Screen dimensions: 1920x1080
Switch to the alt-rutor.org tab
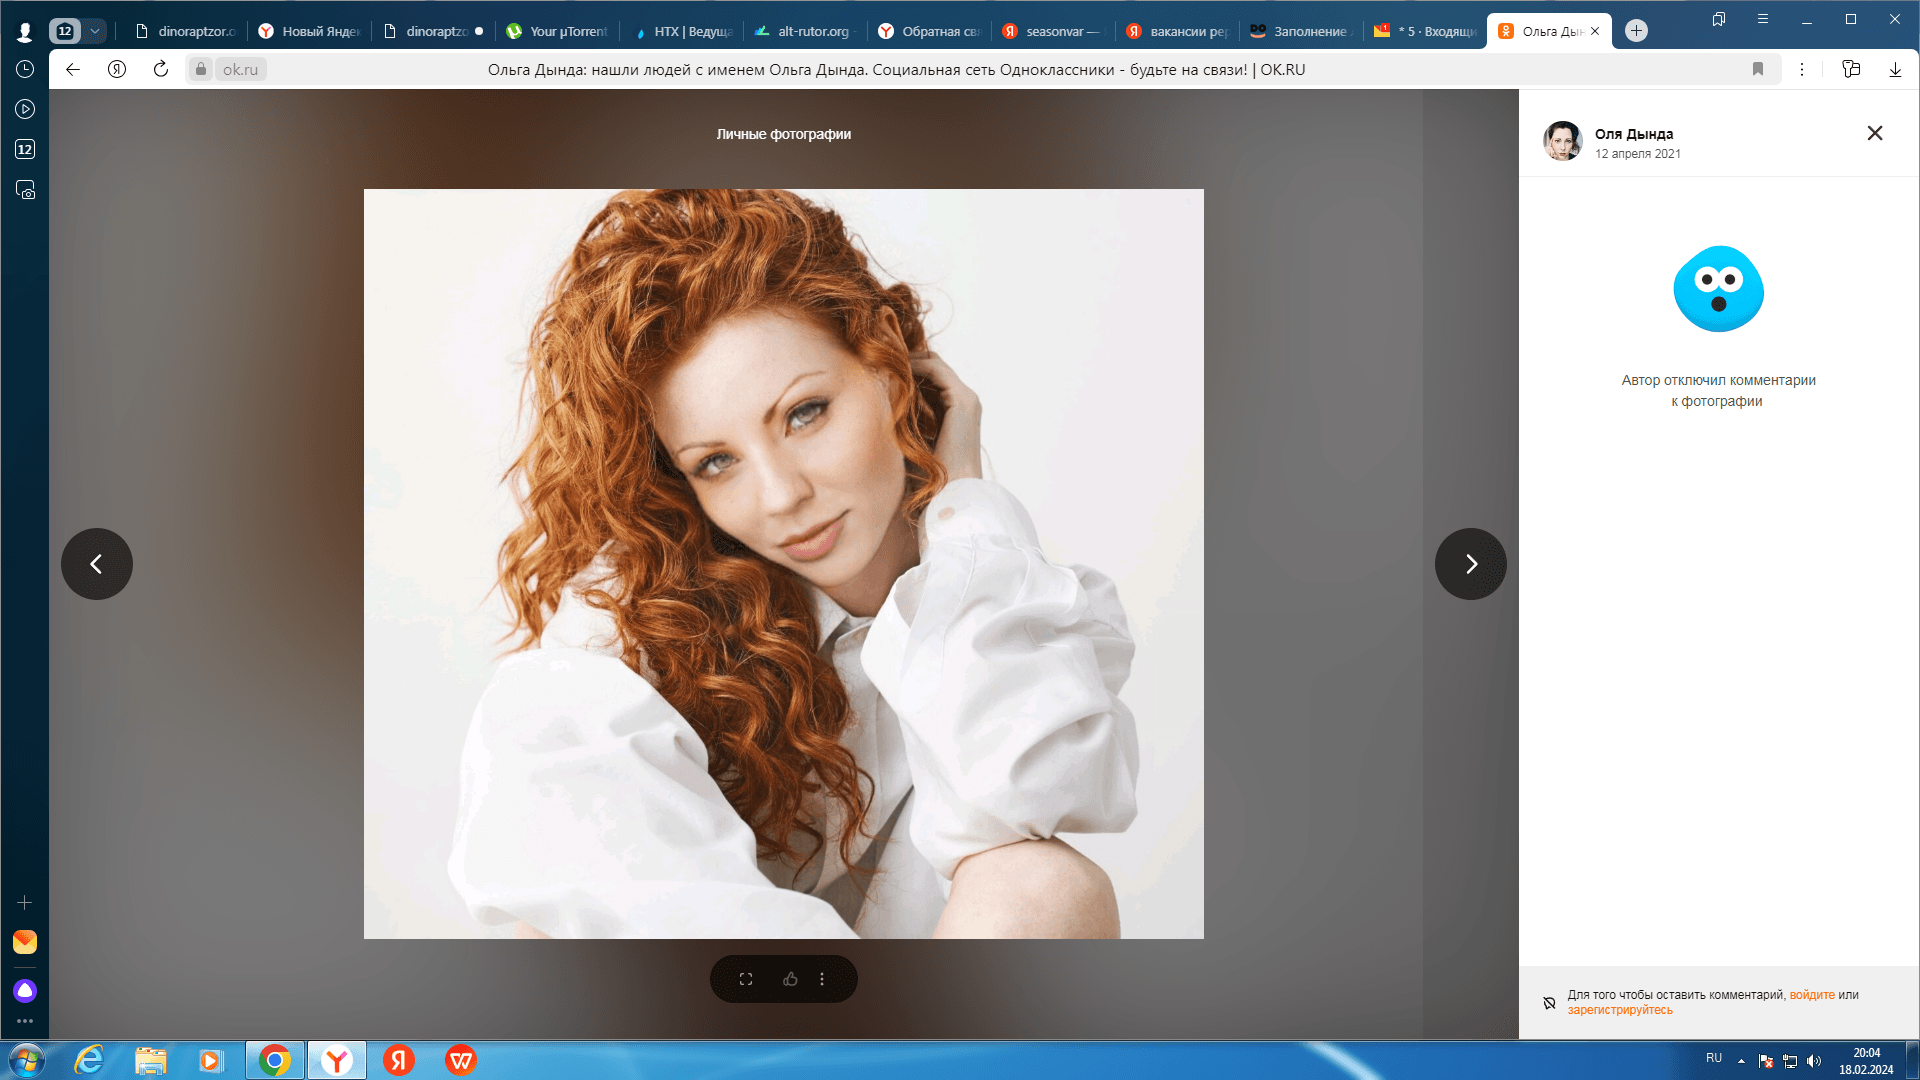tap(812, 31)
